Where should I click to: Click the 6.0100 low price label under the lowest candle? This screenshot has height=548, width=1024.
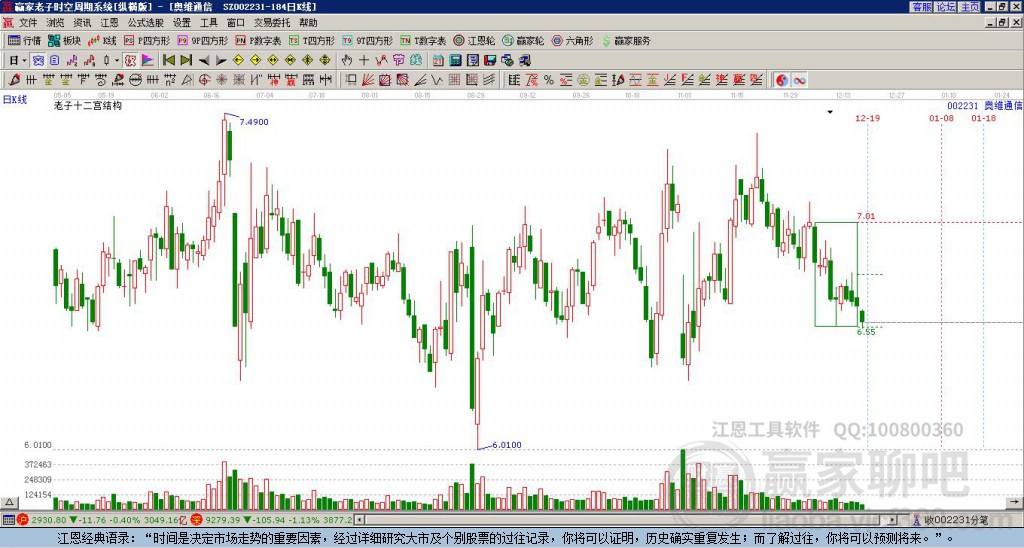point(507,445)
